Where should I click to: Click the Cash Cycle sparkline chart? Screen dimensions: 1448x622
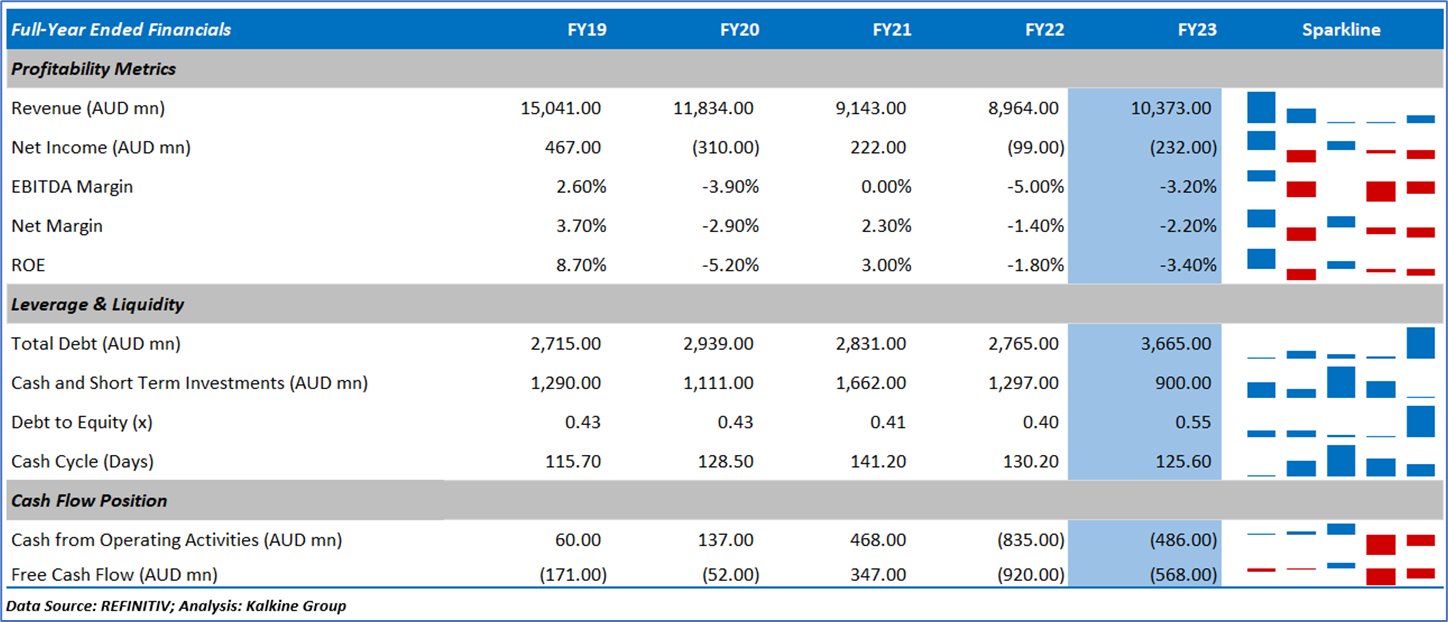point(1340,462)
